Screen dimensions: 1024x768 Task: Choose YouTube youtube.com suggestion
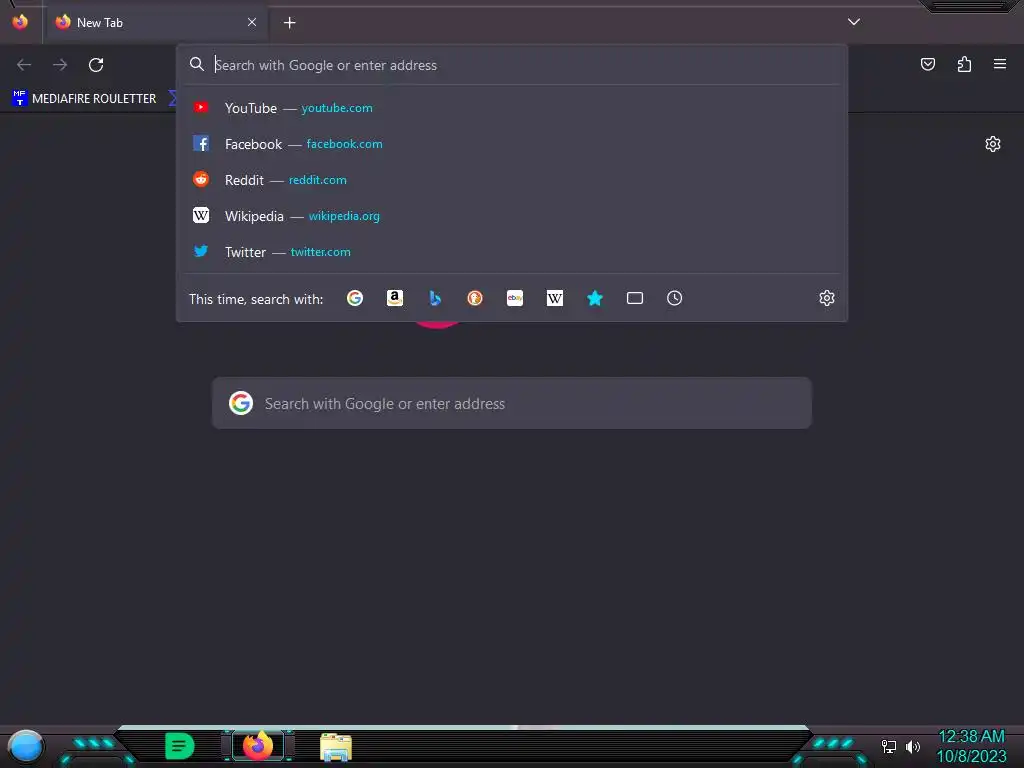coord(512,108)
